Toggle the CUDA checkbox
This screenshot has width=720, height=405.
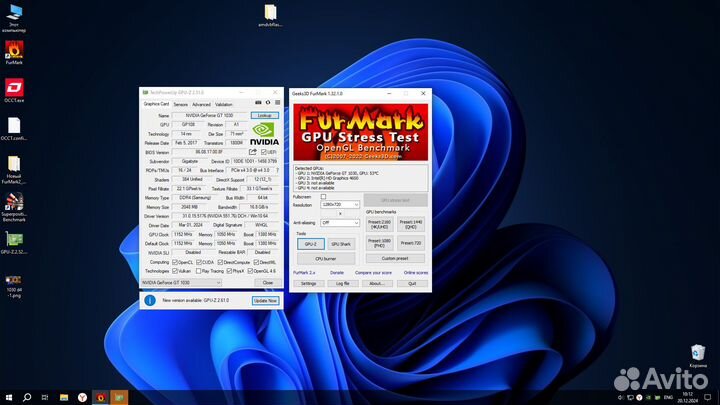pos(199,262)
